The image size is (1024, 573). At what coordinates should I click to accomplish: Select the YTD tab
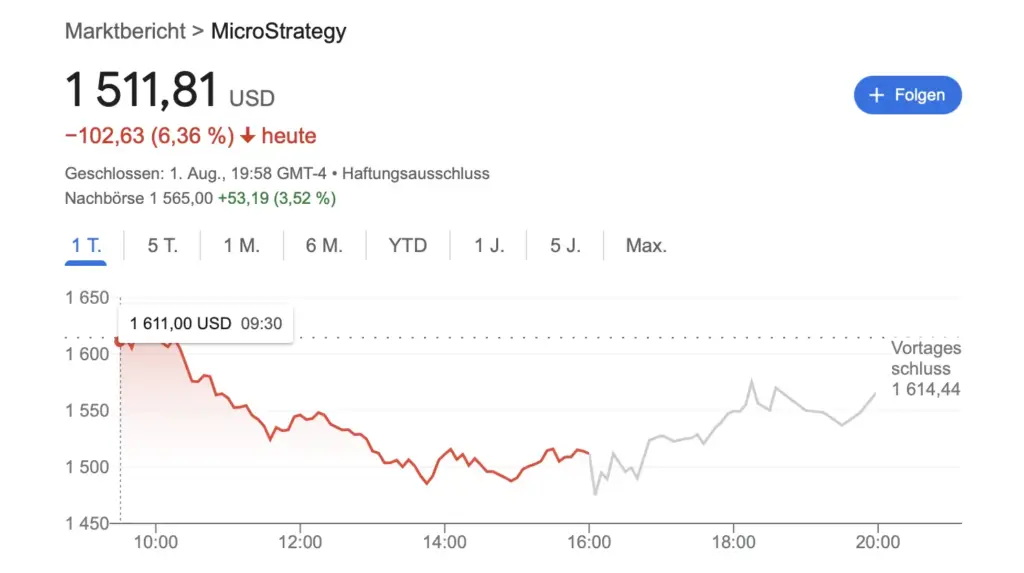407,245
